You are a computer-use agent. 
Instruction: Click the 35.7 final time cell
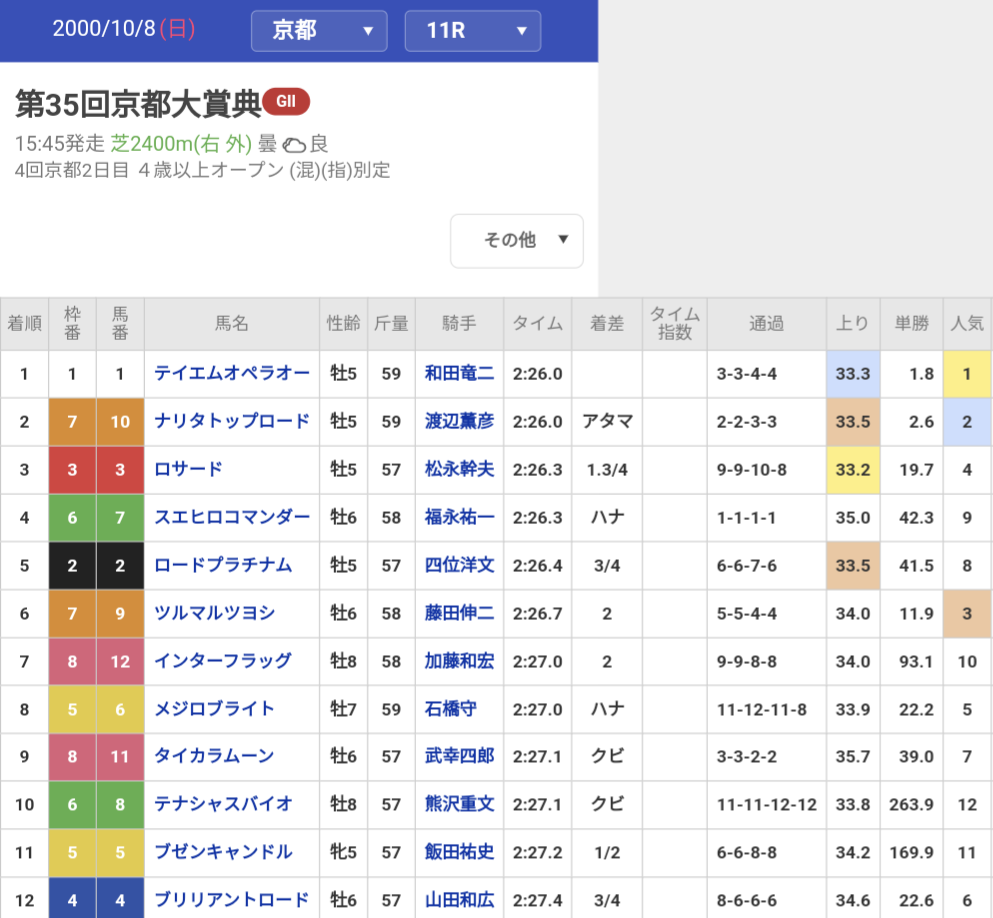pyautogui.click(x=852, y=756)
